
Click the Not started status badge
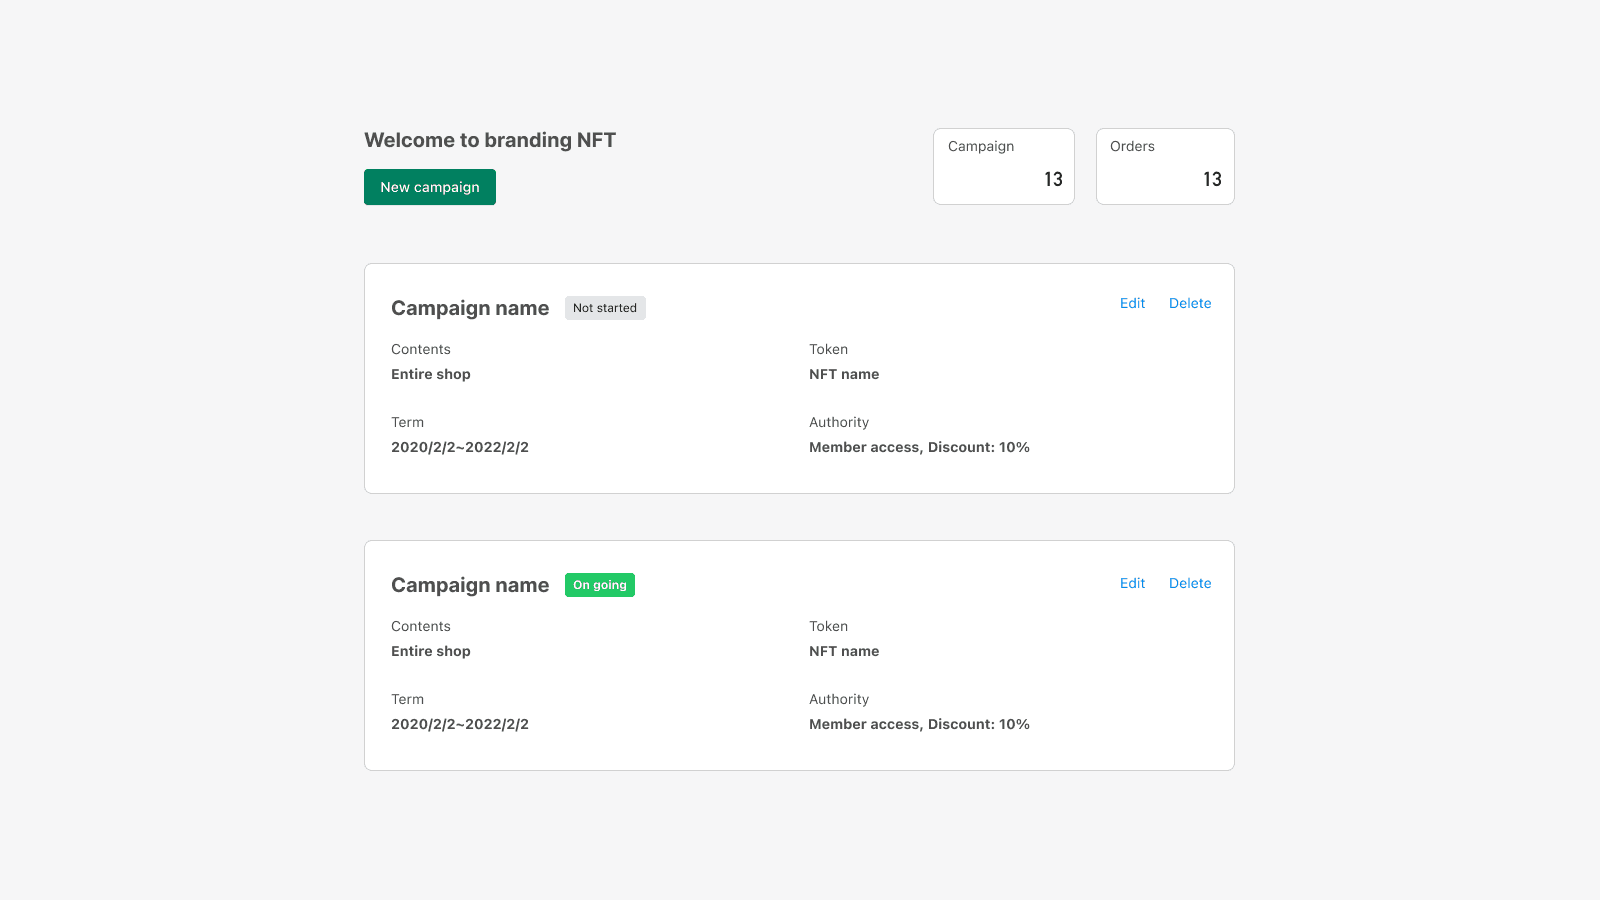(605, 308)
